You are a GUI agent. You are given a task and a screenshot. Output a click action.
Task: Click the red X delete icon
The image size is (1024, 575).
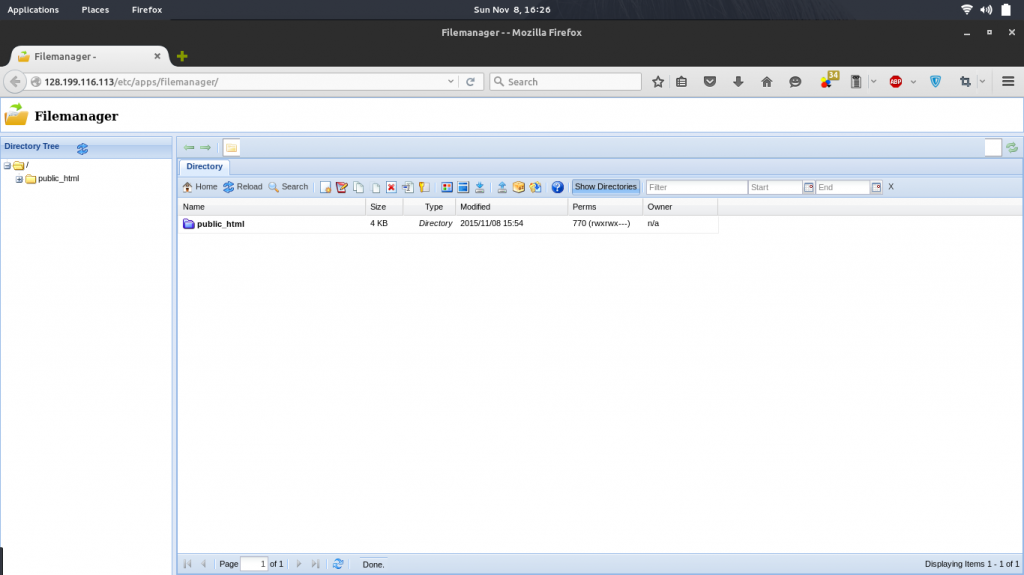[392, 187]
